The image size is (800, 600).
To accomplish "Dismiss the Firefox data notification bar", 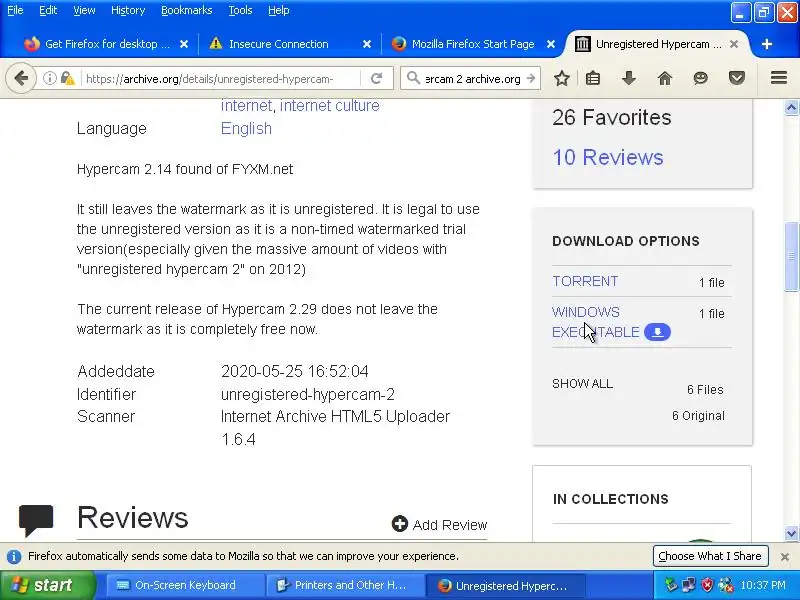I will 785,557.
